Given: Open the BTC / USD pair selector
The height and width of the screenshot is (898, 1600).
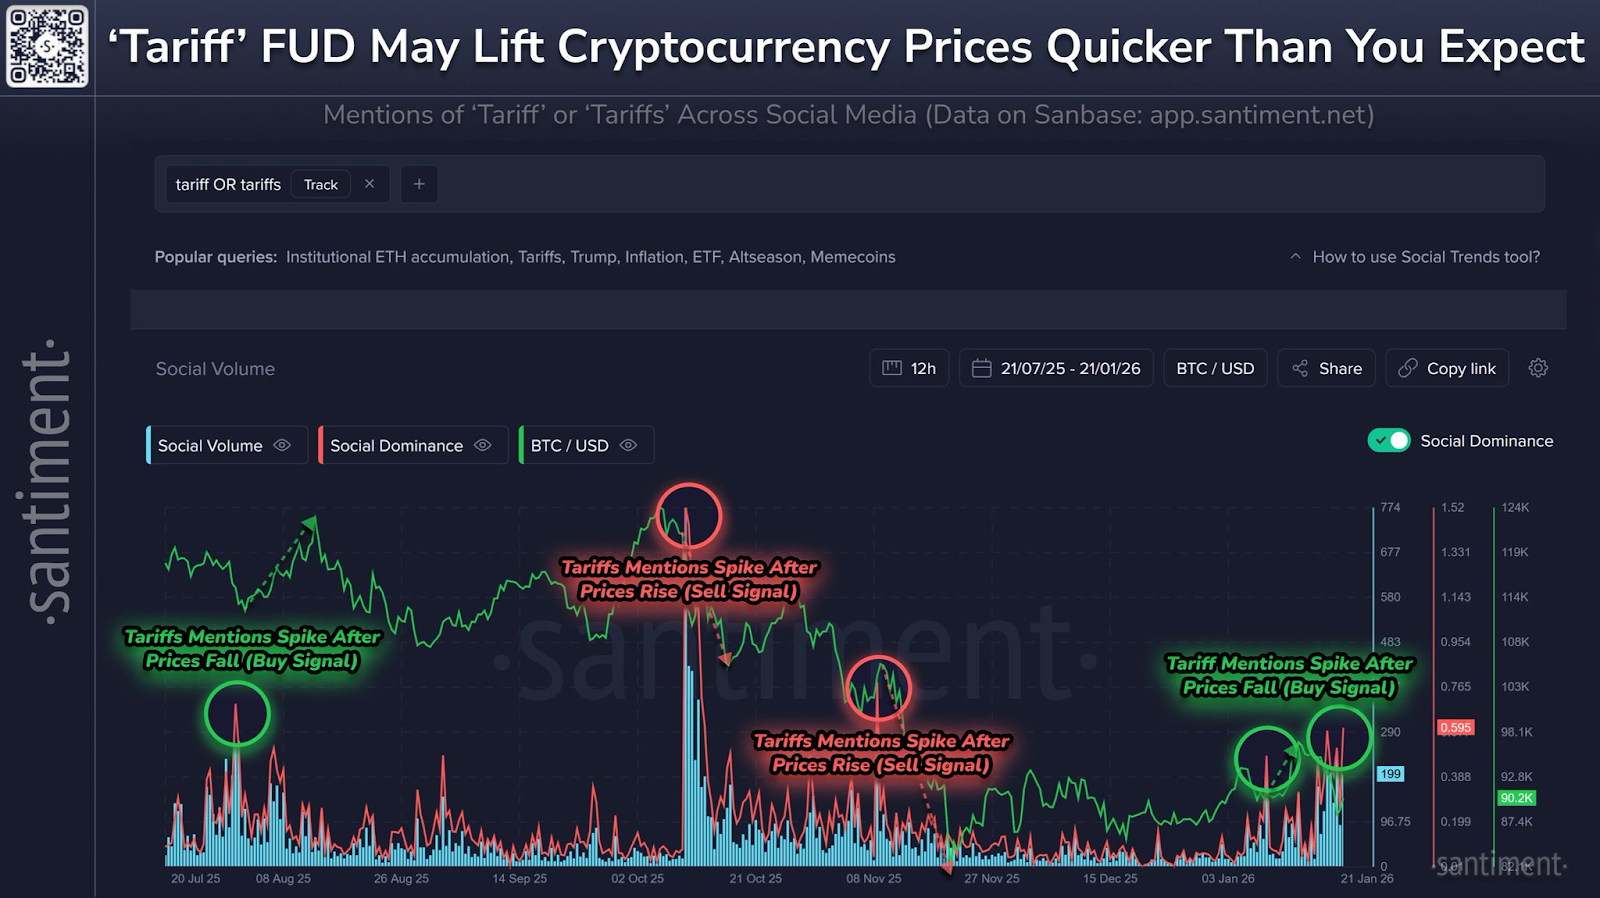Looking at the screenshot, I should [1215, 368].
